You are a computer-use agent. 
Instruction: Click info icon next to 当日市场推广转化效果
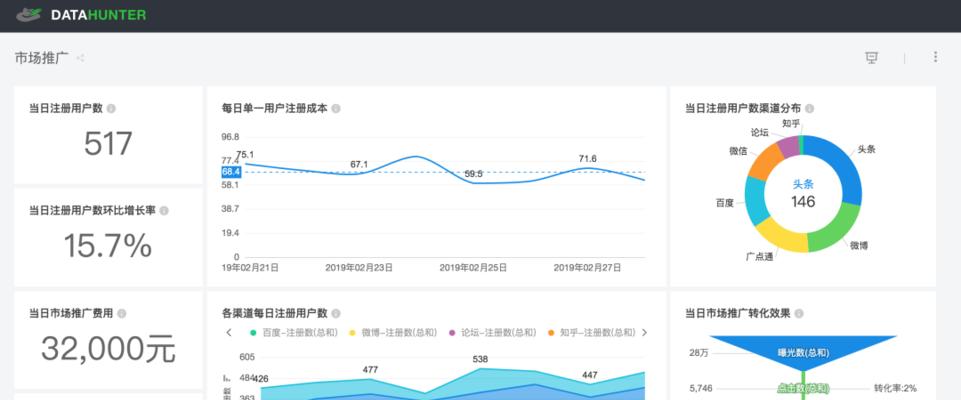pos(799,314)
